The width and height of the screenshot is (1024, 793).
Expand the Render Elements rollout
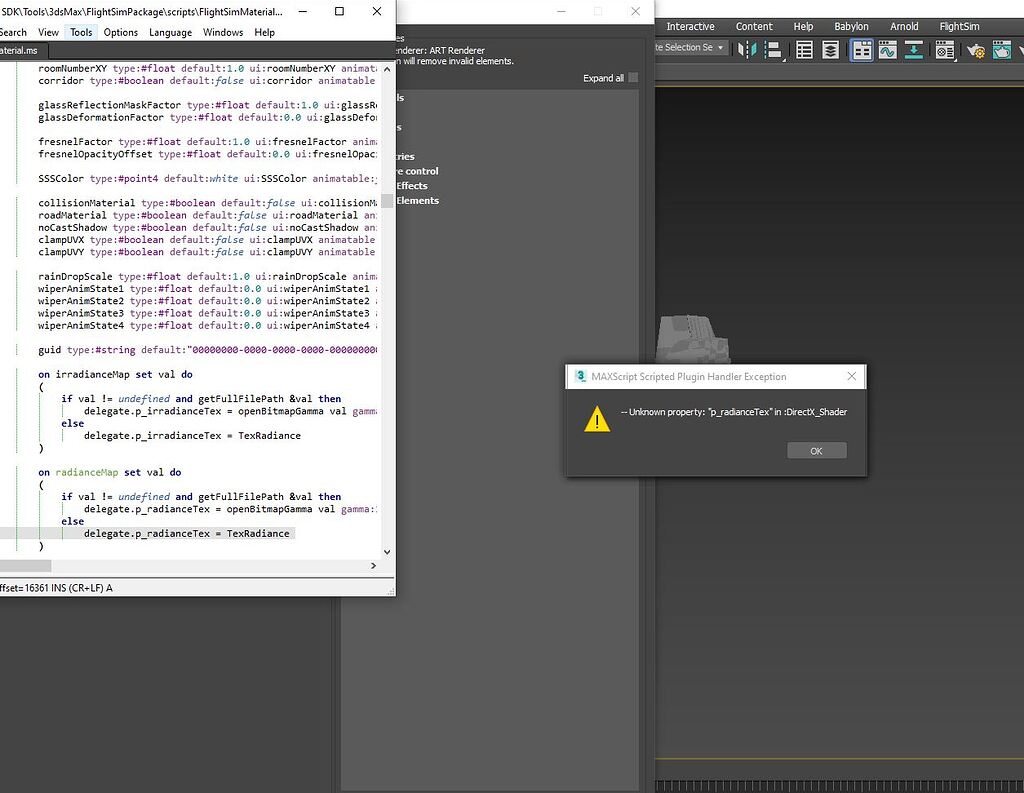click(x=415, y=200)
